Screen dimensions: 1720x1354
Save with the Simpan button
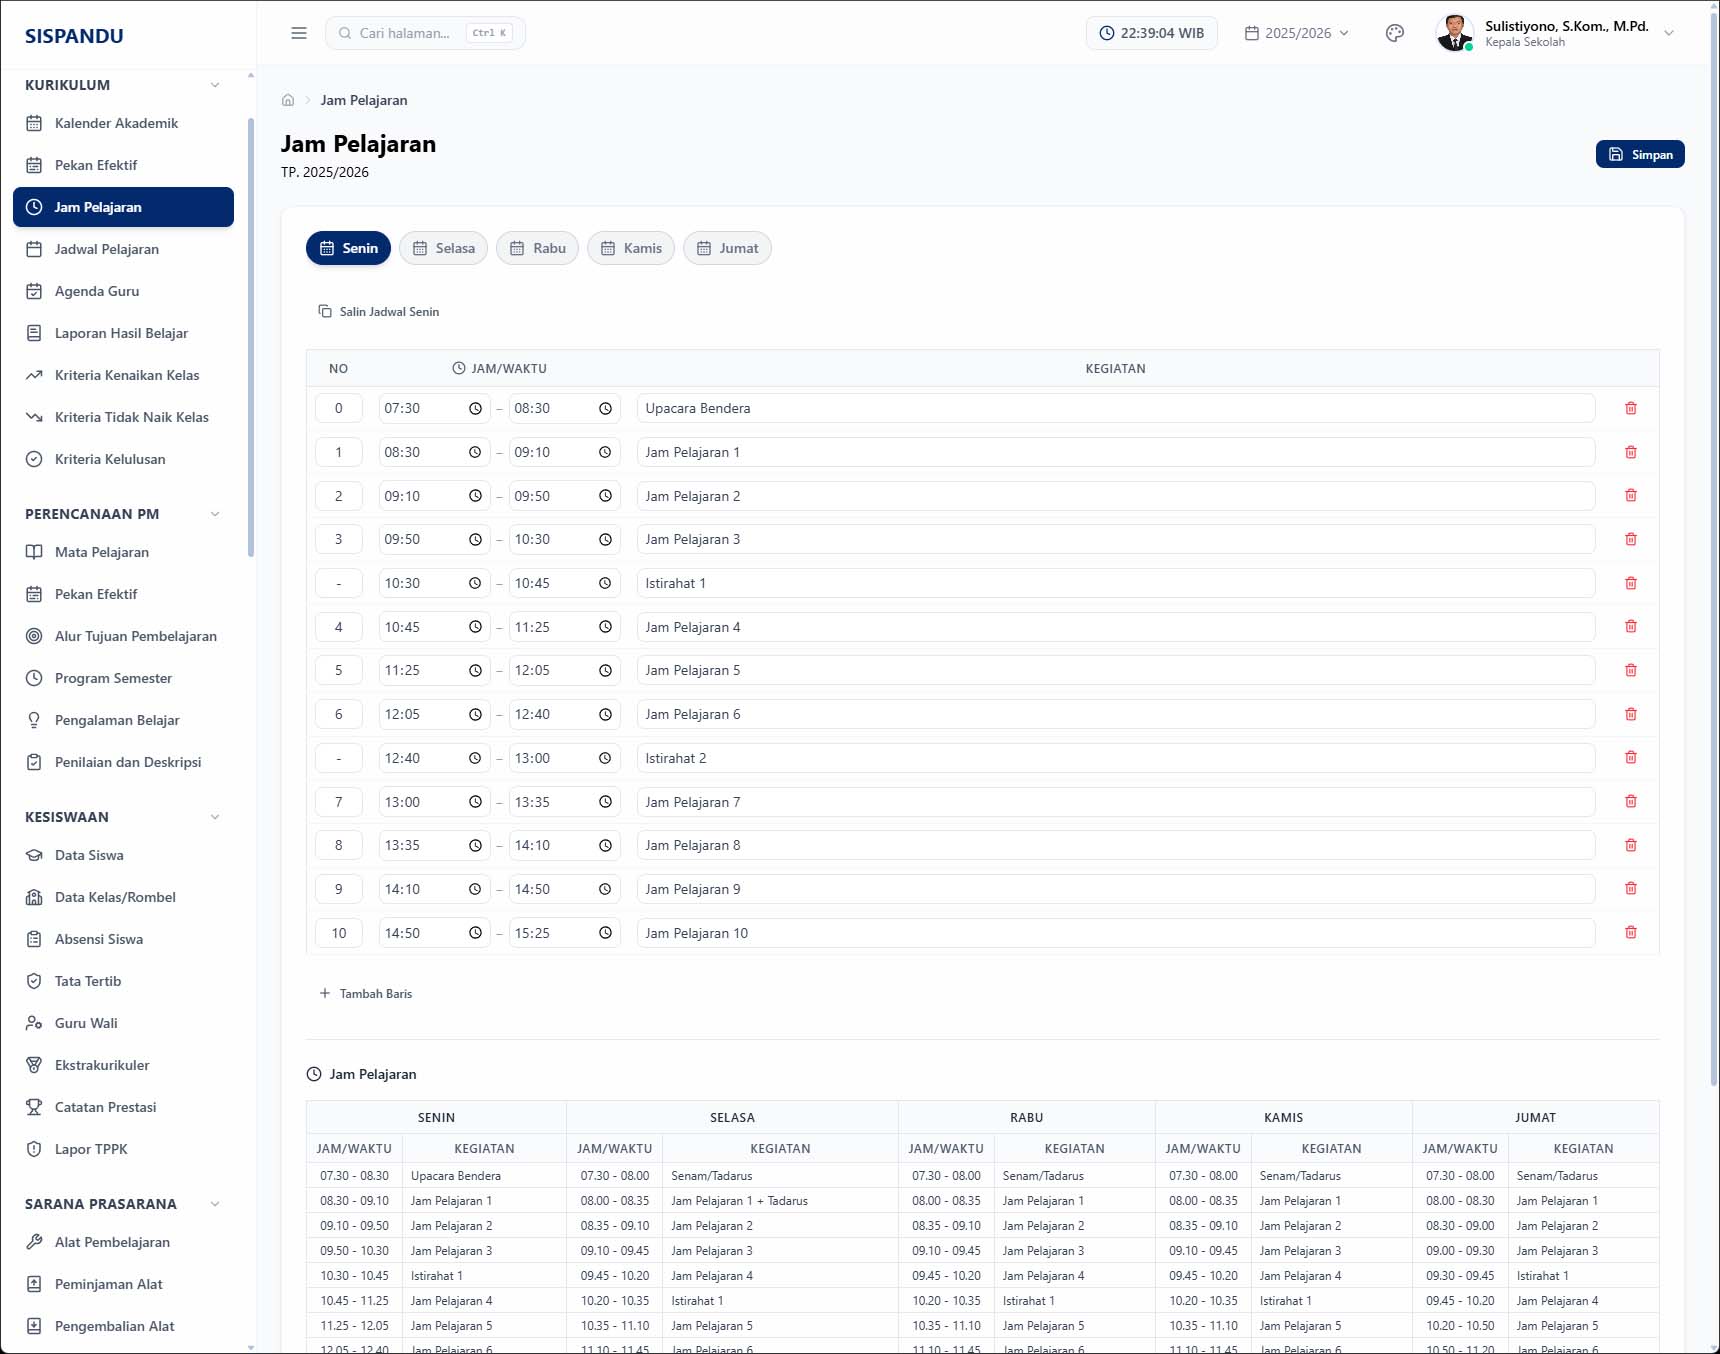(1640, 154)
